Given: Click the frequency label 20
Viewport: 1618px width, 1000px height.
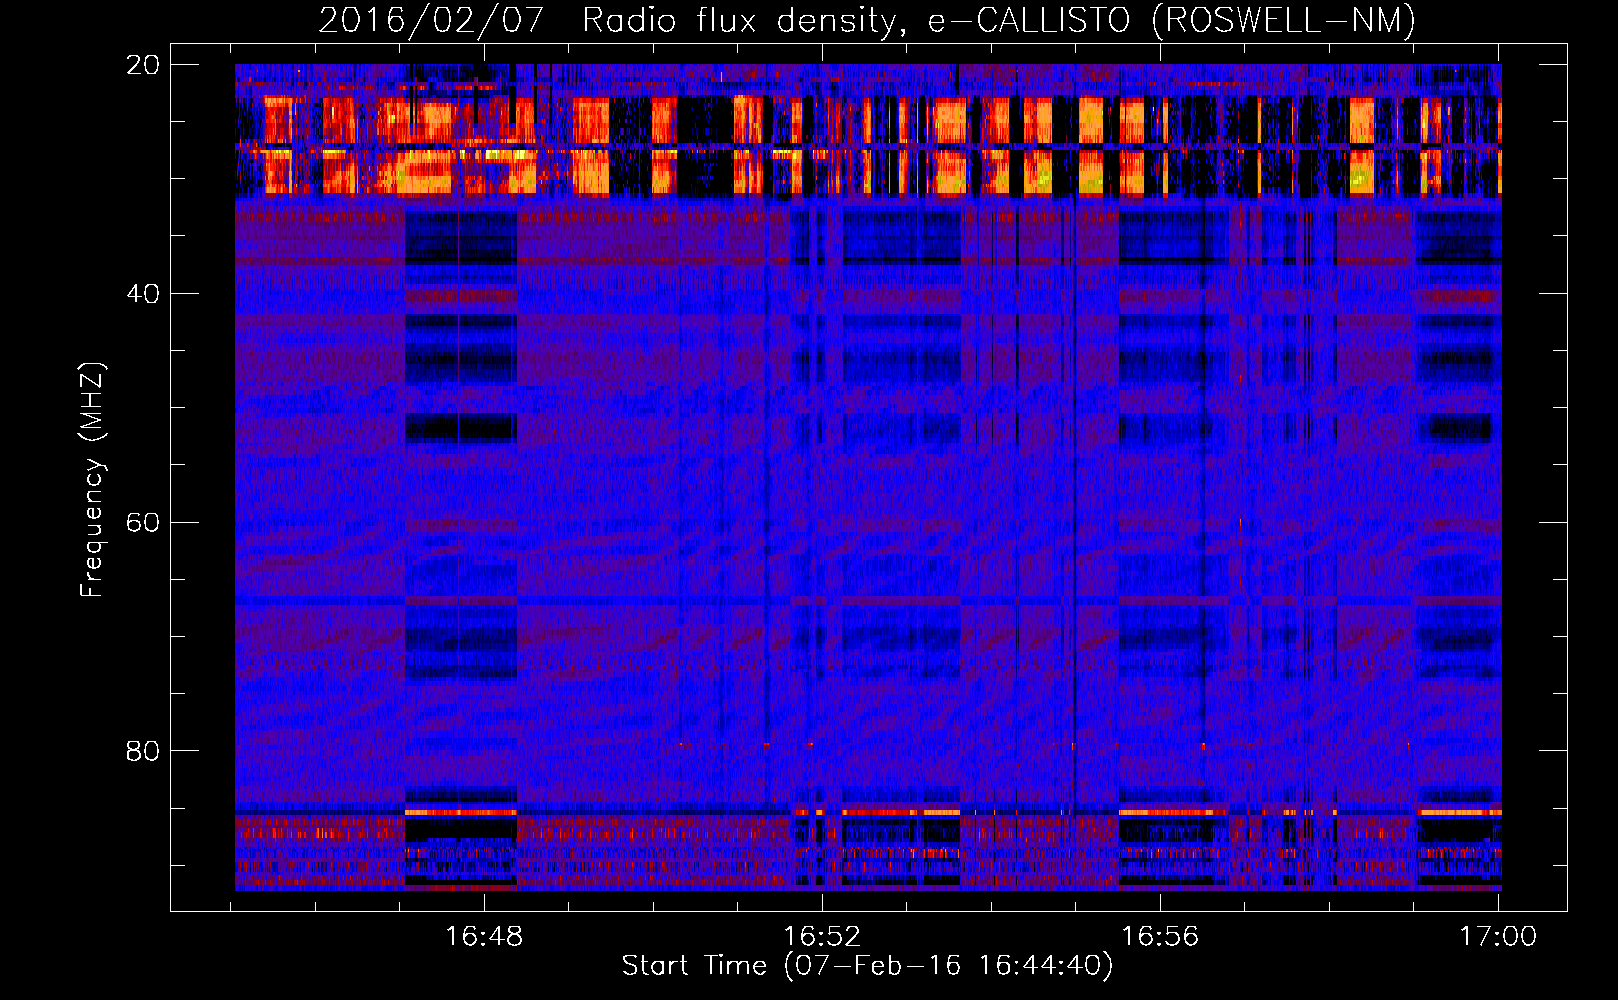Looking at the screenshot, I should point(143,65).
